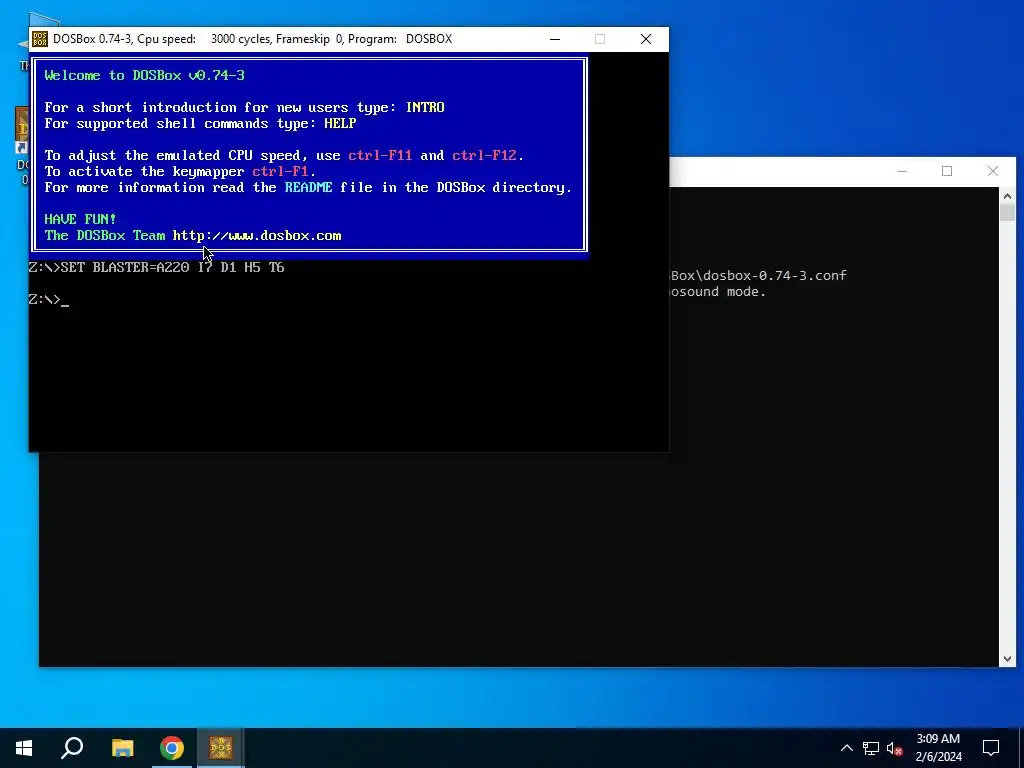Screen dimensions: 1024x768
Task: Open the Windows Start menu
Action: pos(24,748)
